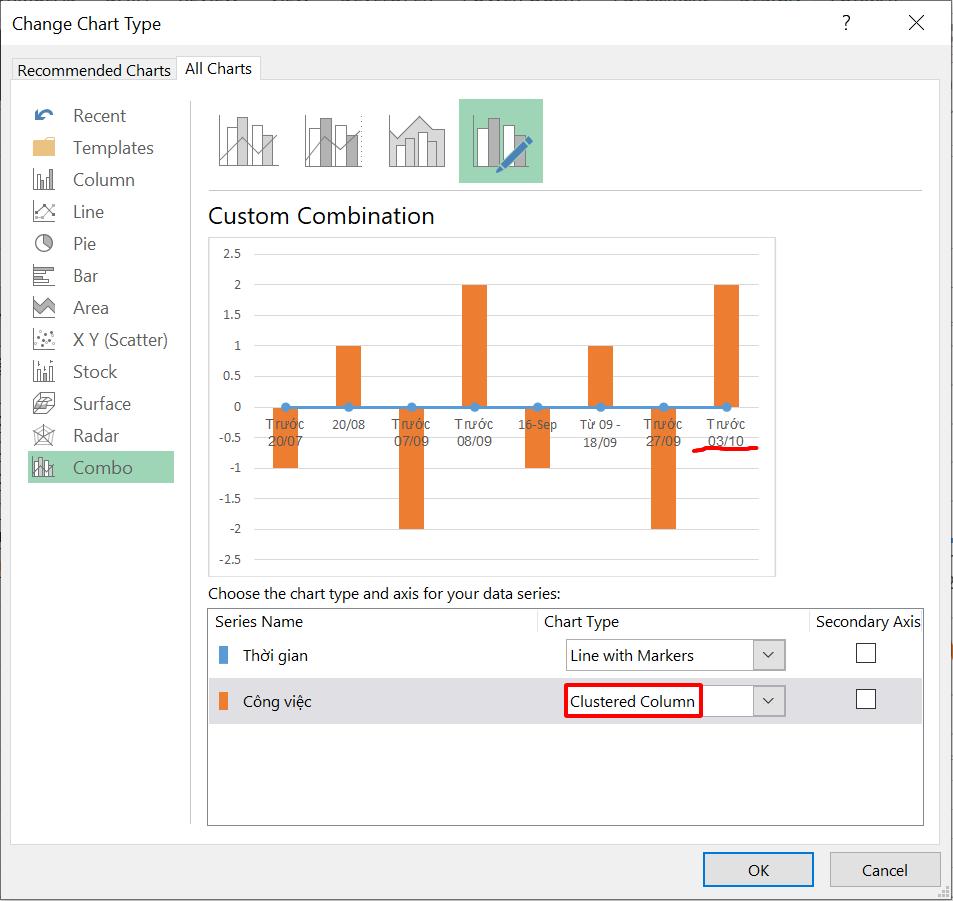Open the Line with Markers dropdown
This screenshot has width=953, height=901.
768,654
